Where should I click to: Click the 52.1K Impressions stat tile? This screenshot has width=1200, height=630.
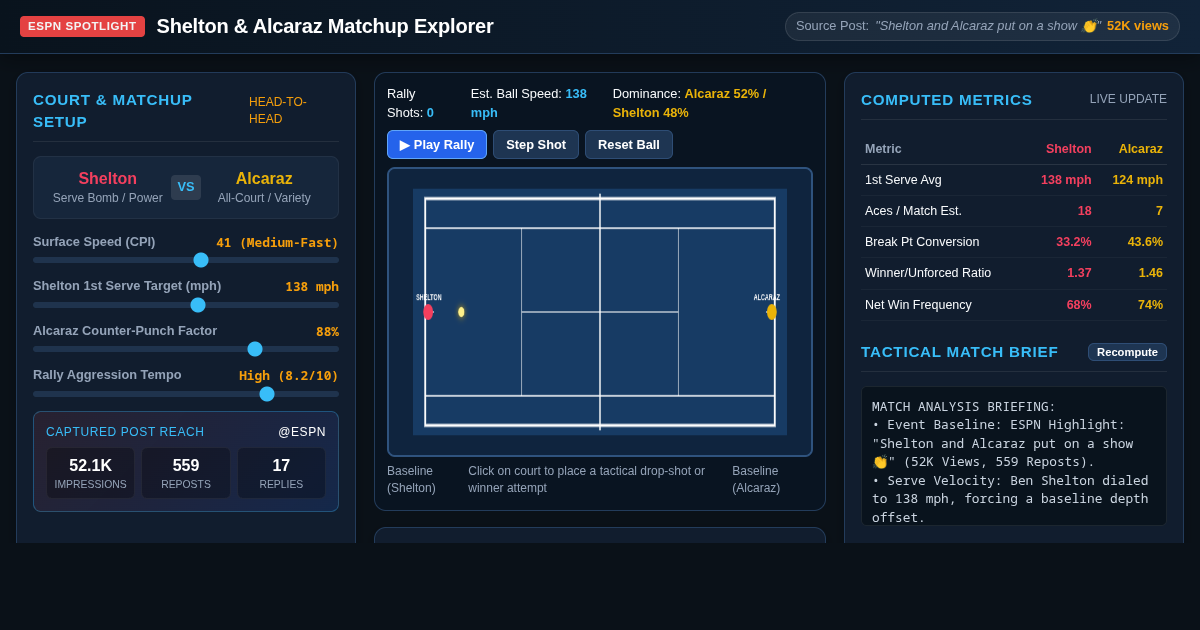coord(90,473)
